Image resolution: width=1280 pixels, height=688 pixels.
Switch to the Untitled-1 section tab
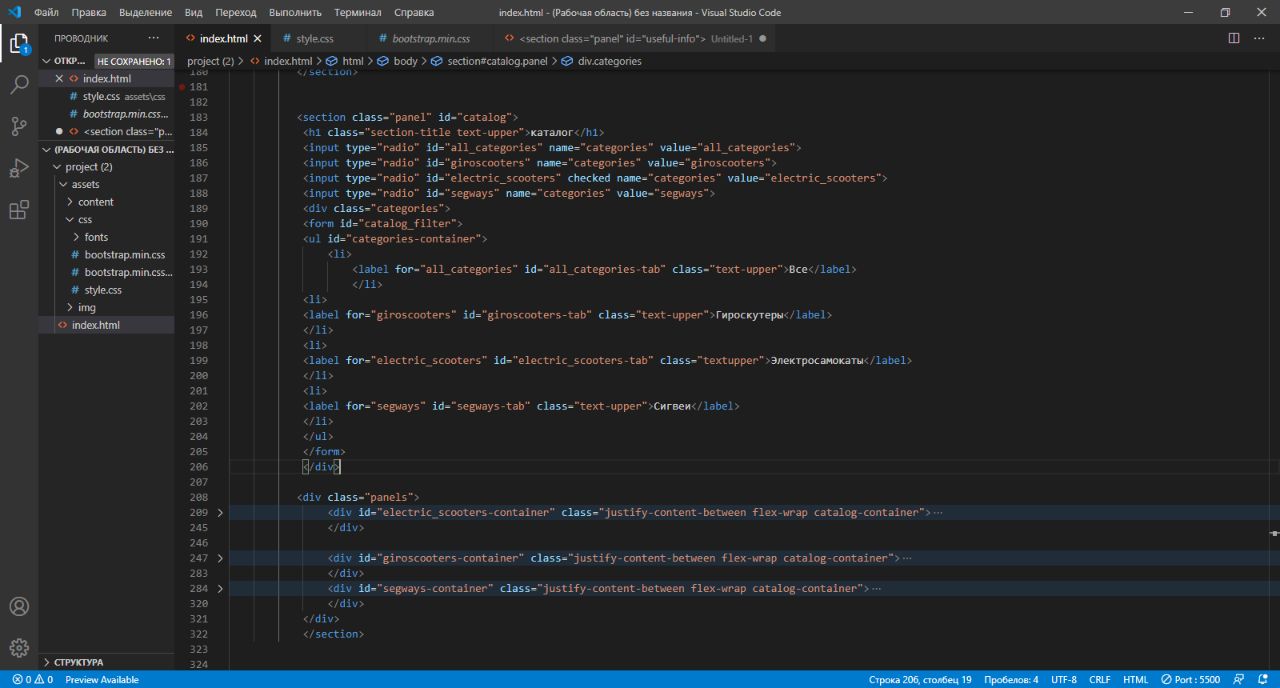pyautogui.click(x=635, y=39)
